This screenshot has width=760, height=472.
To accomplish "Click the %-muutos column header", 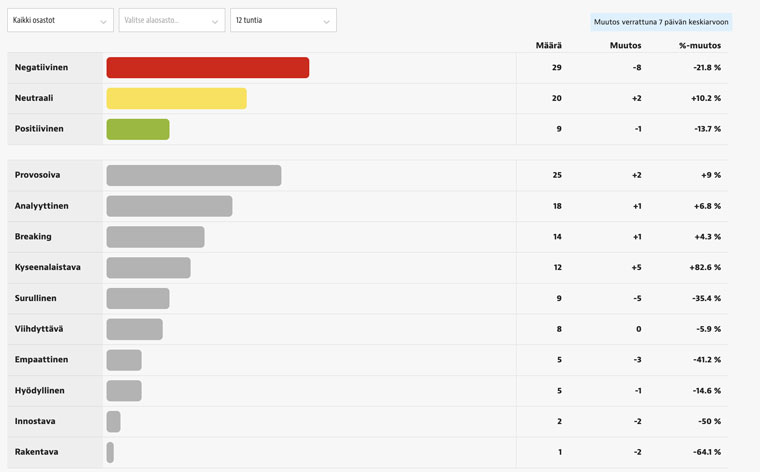I will [x=700, y=46].
